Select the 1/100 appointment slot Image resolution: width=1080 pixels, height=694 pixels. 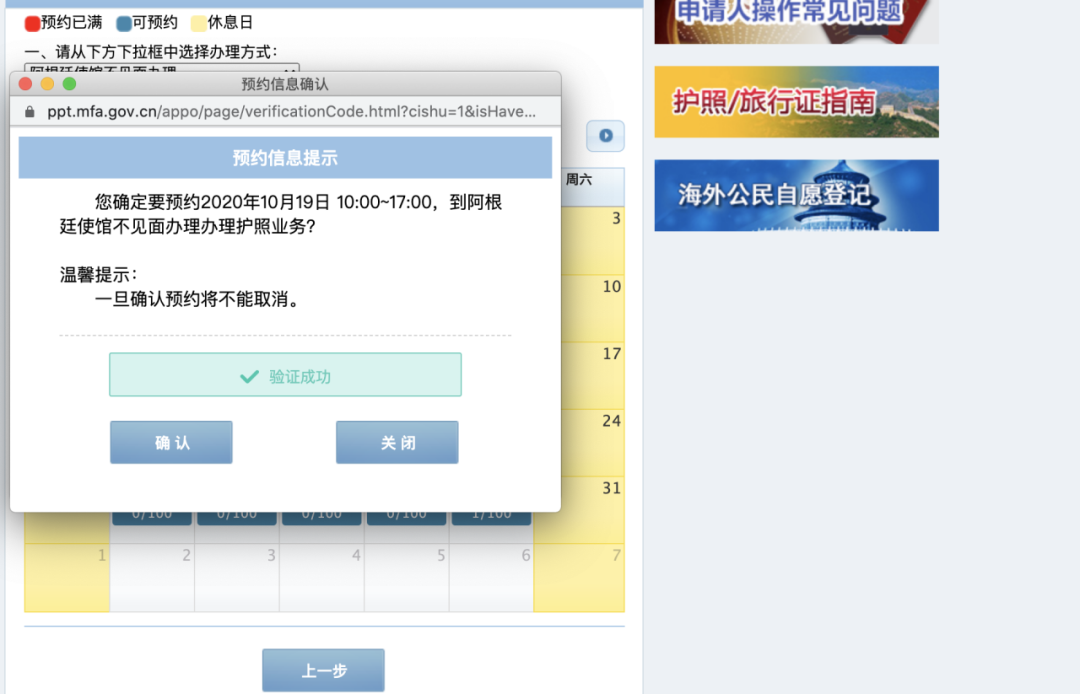(x=491, y=513)
